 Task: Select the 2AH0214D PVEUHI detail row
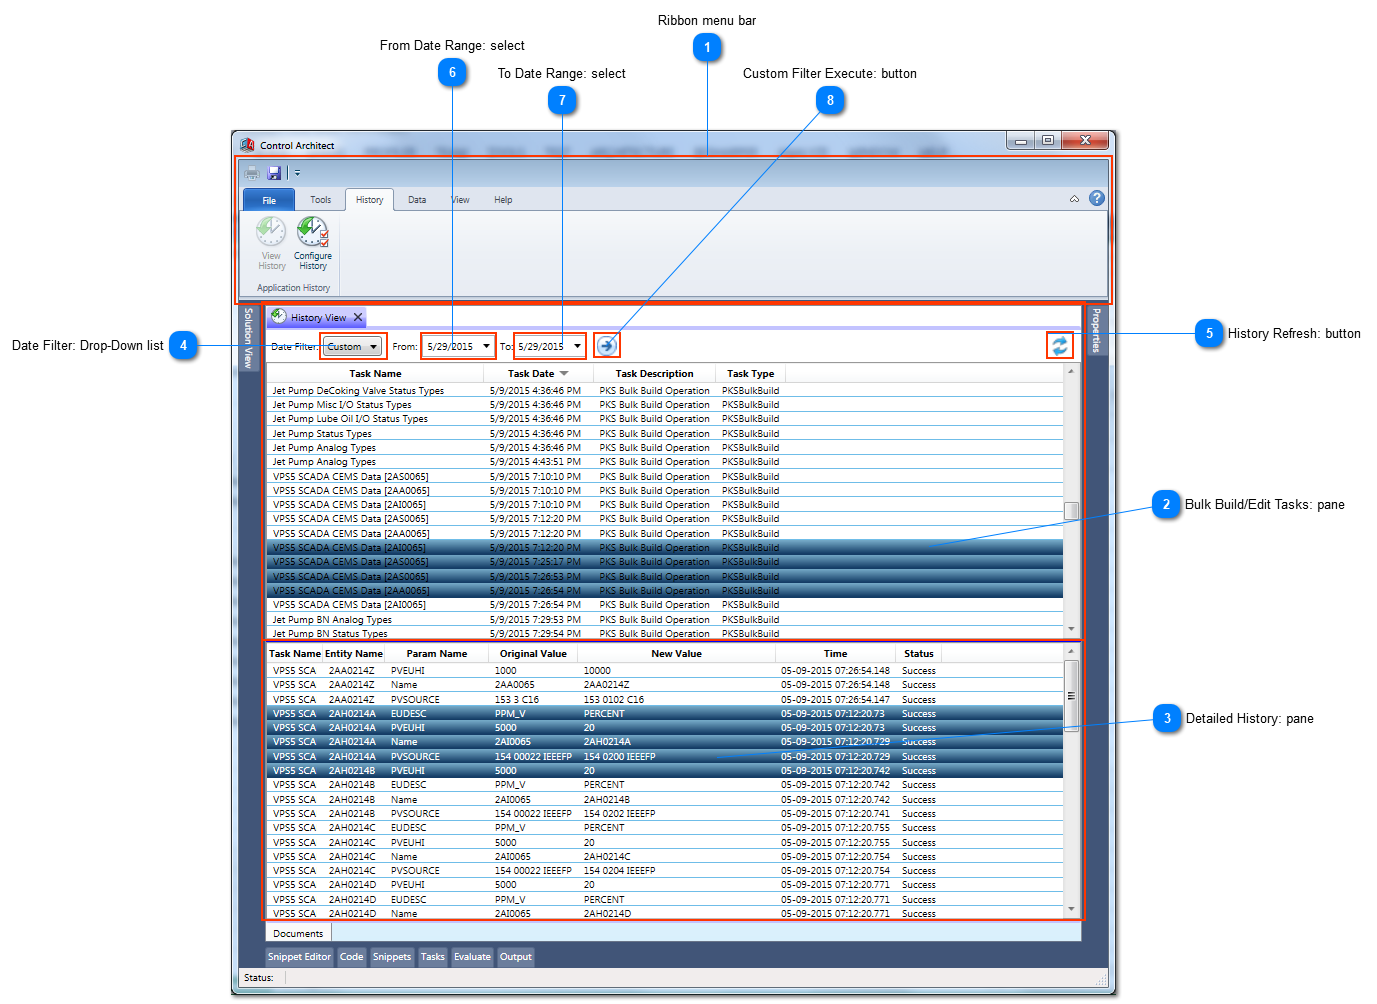tap(665, 885)
